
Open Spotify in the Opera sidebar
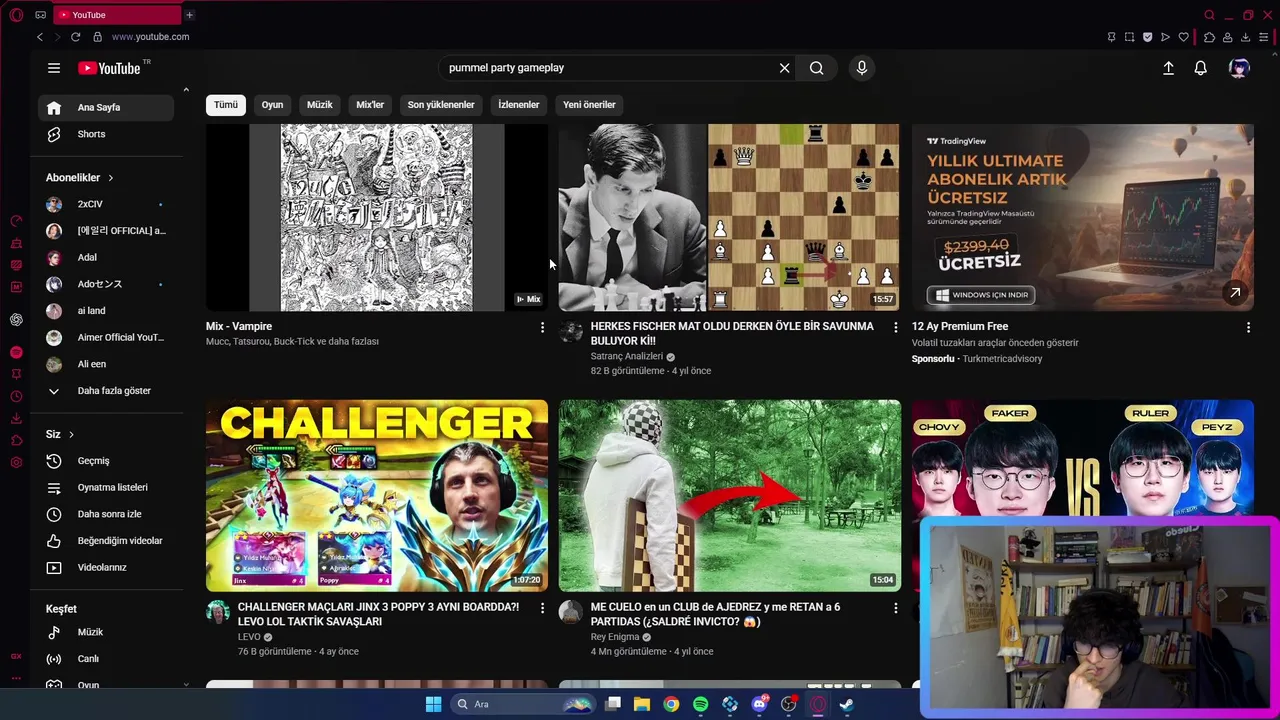tap(16, 352)
